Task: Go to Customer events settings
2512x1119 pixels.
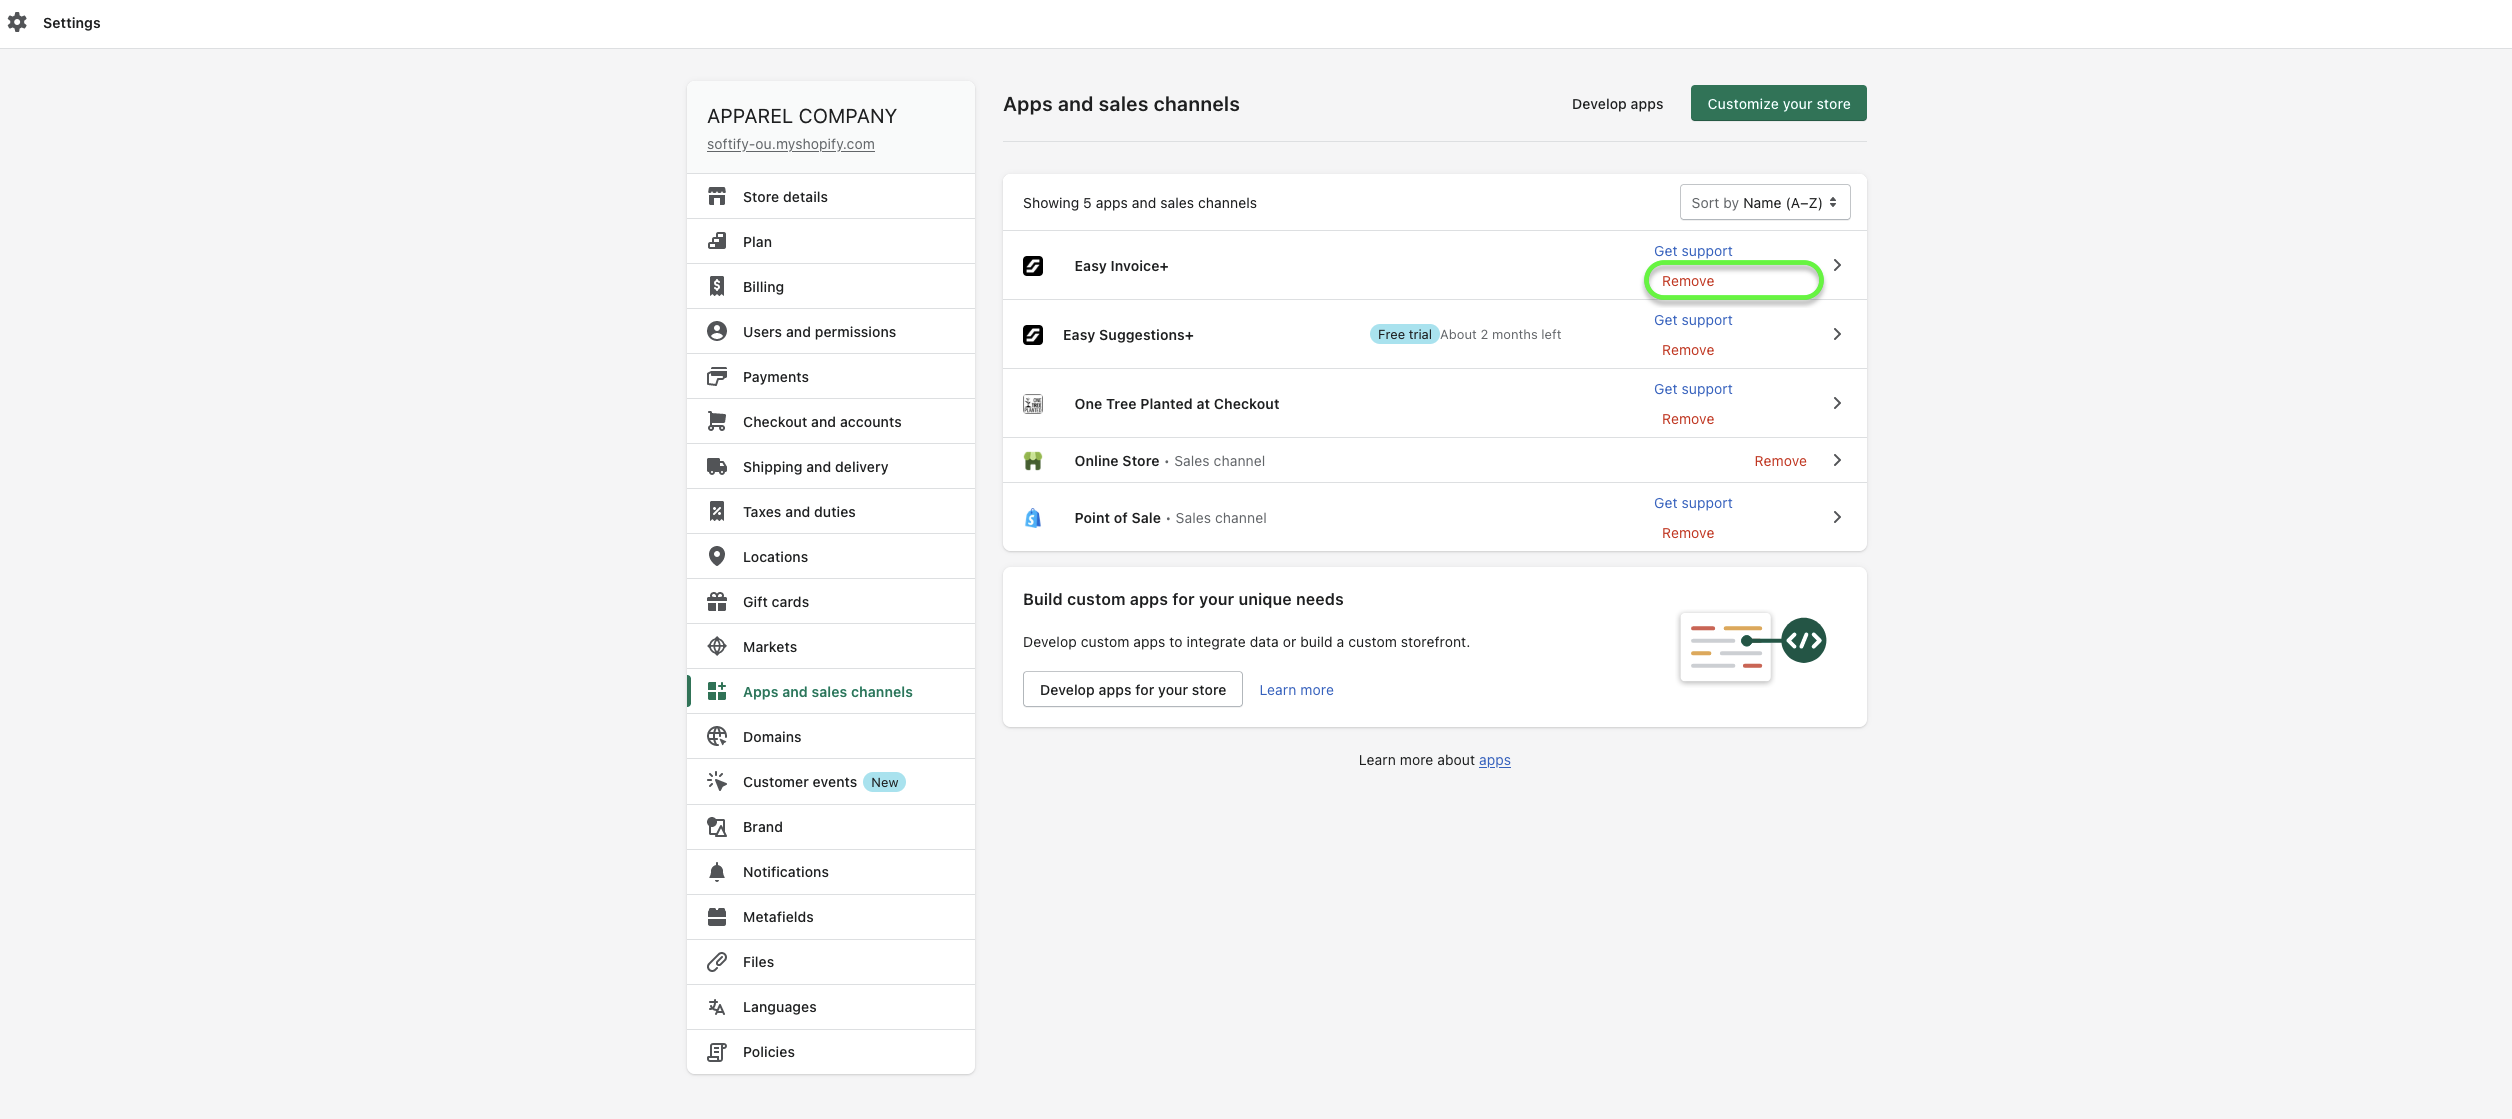Action: [x=799, y=782]
